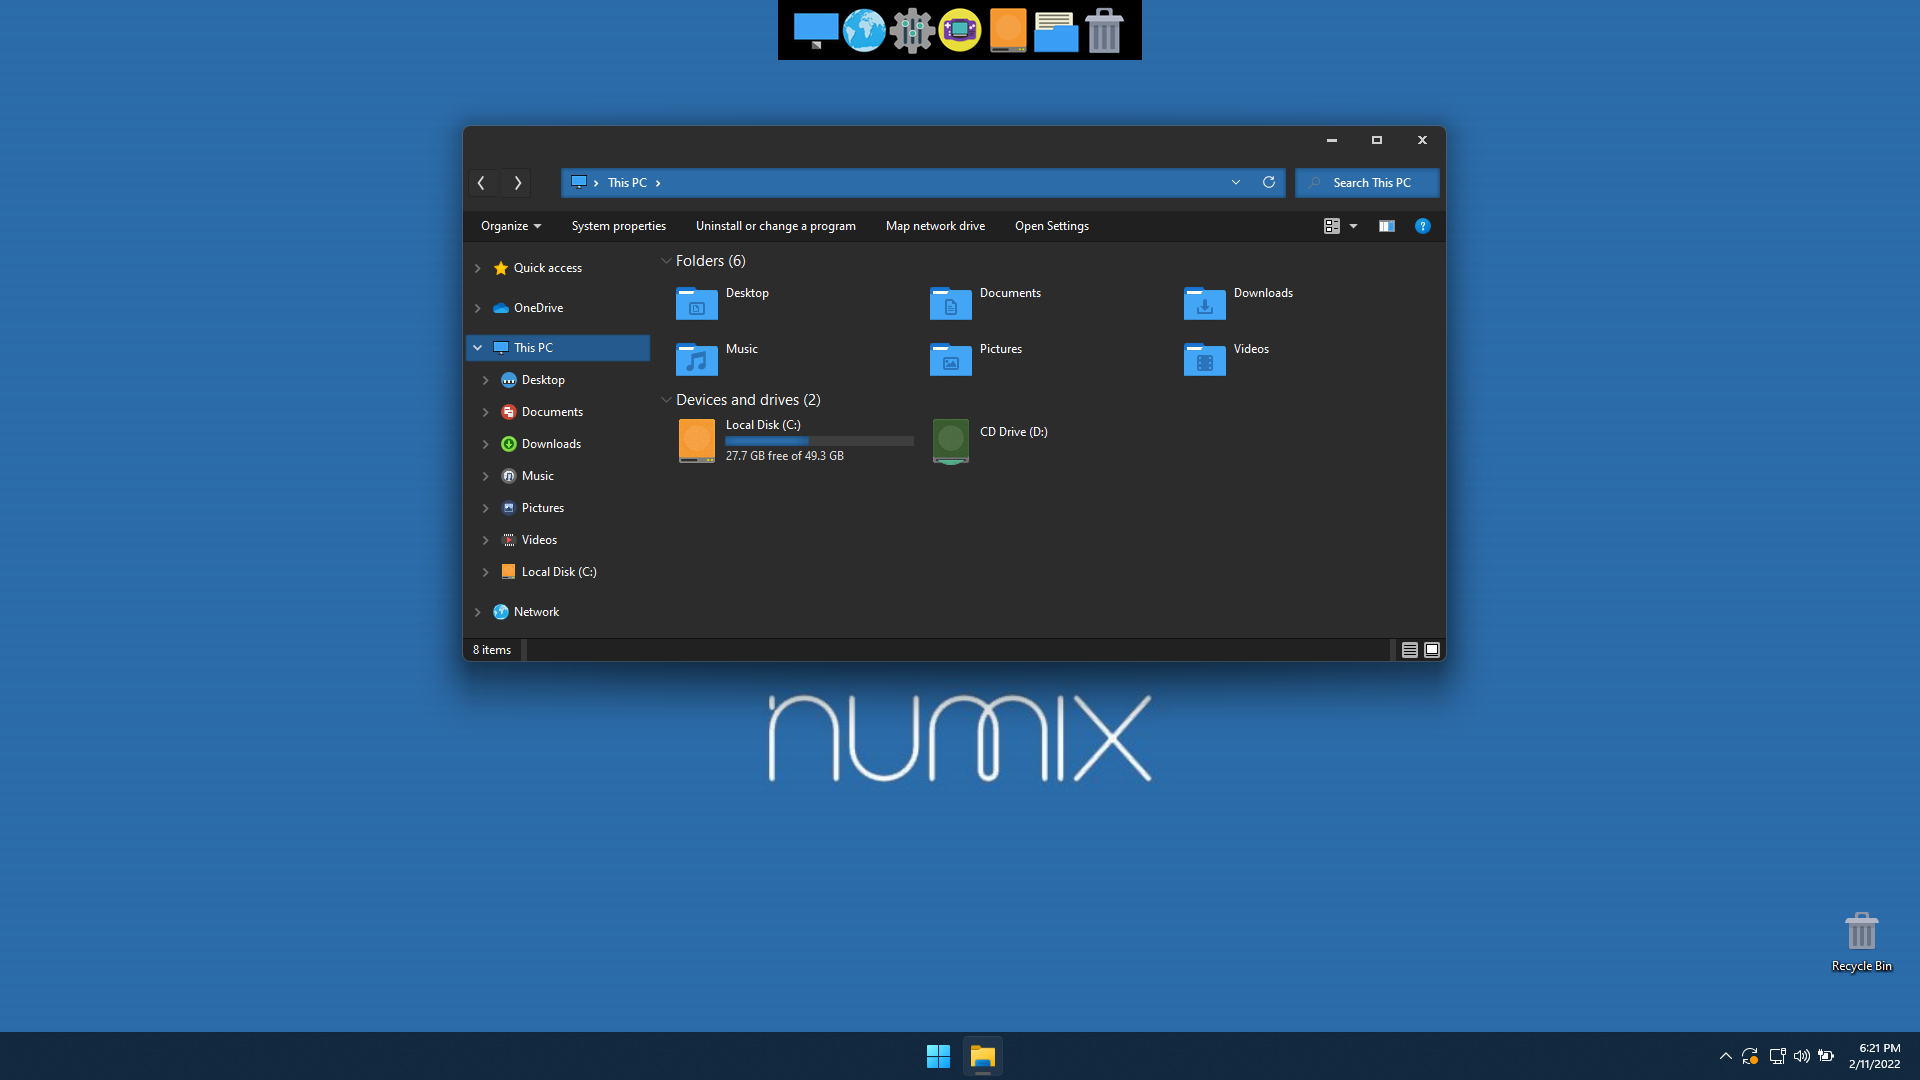The width and height of the screenshot is (1920, 1080).
Task: Switch to the details view in the status bar
Action: [1409, 650]
